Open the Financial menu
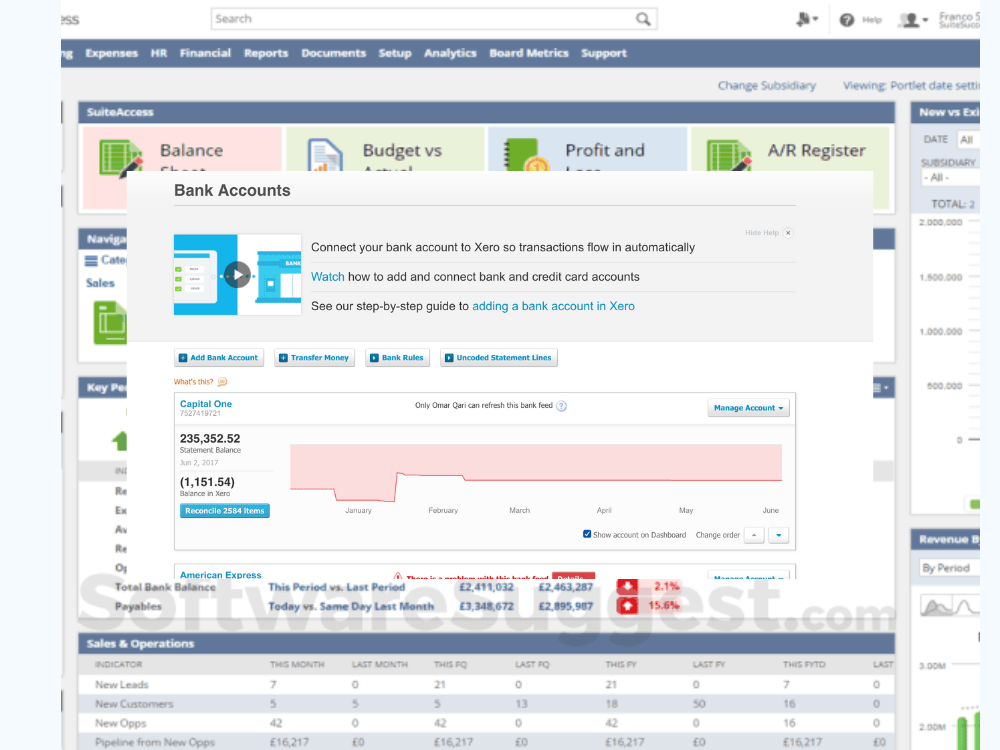This screenshot has width=1000, height=750. (205, 53)
